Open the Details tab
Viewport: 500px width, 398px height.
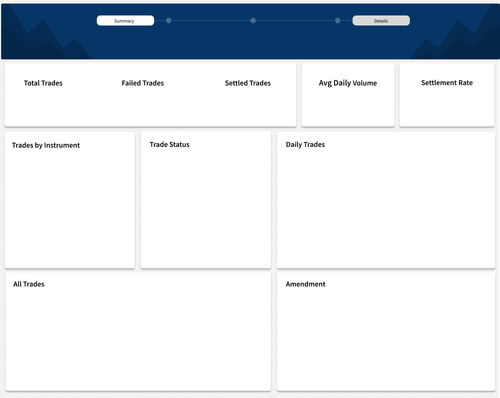(381, 21)
